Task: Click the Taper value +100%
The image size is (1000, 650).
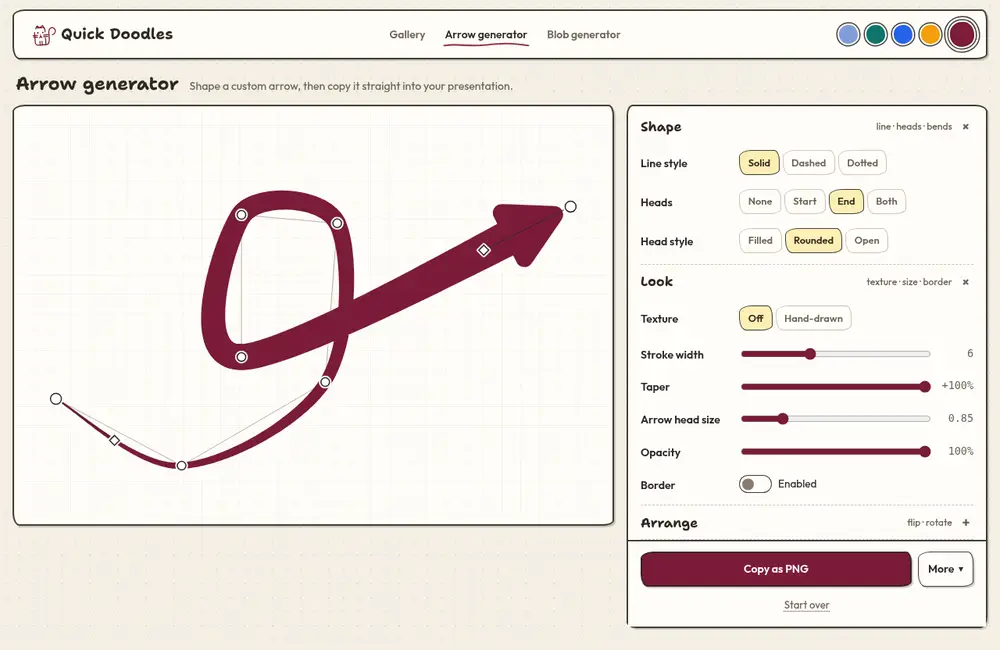Action: 957,385
